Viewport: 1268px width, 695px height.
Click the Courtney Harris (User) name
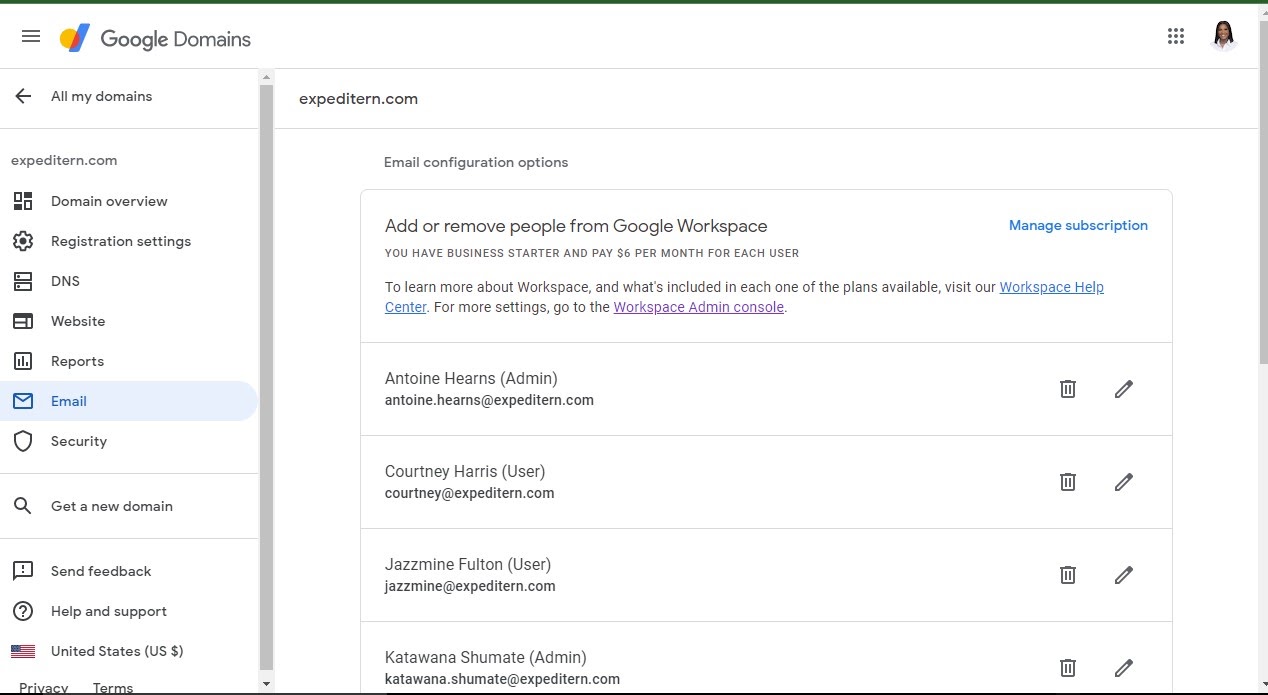click(465, 471)
